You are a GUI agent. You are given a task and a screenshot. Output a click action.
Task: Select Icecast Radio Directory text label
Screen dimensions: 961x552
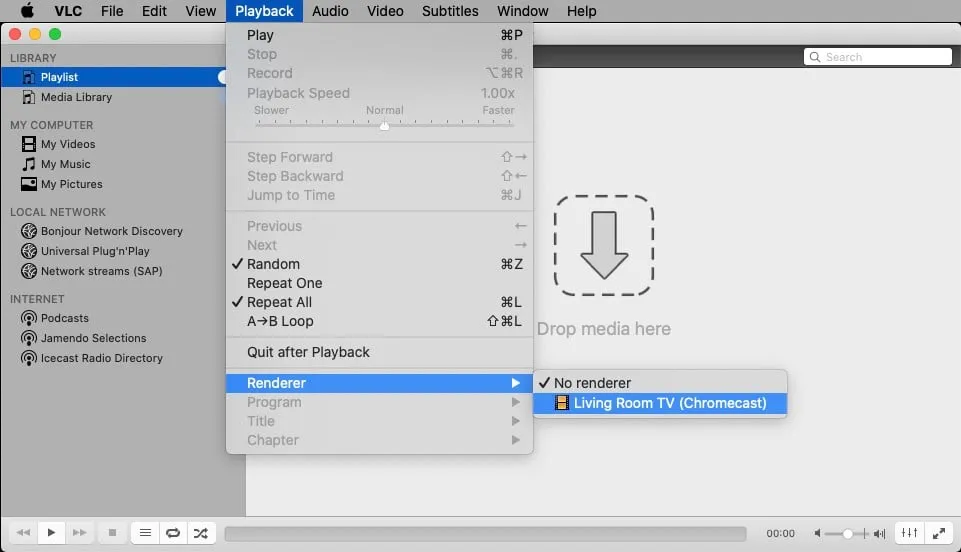(x=102, y=358)
